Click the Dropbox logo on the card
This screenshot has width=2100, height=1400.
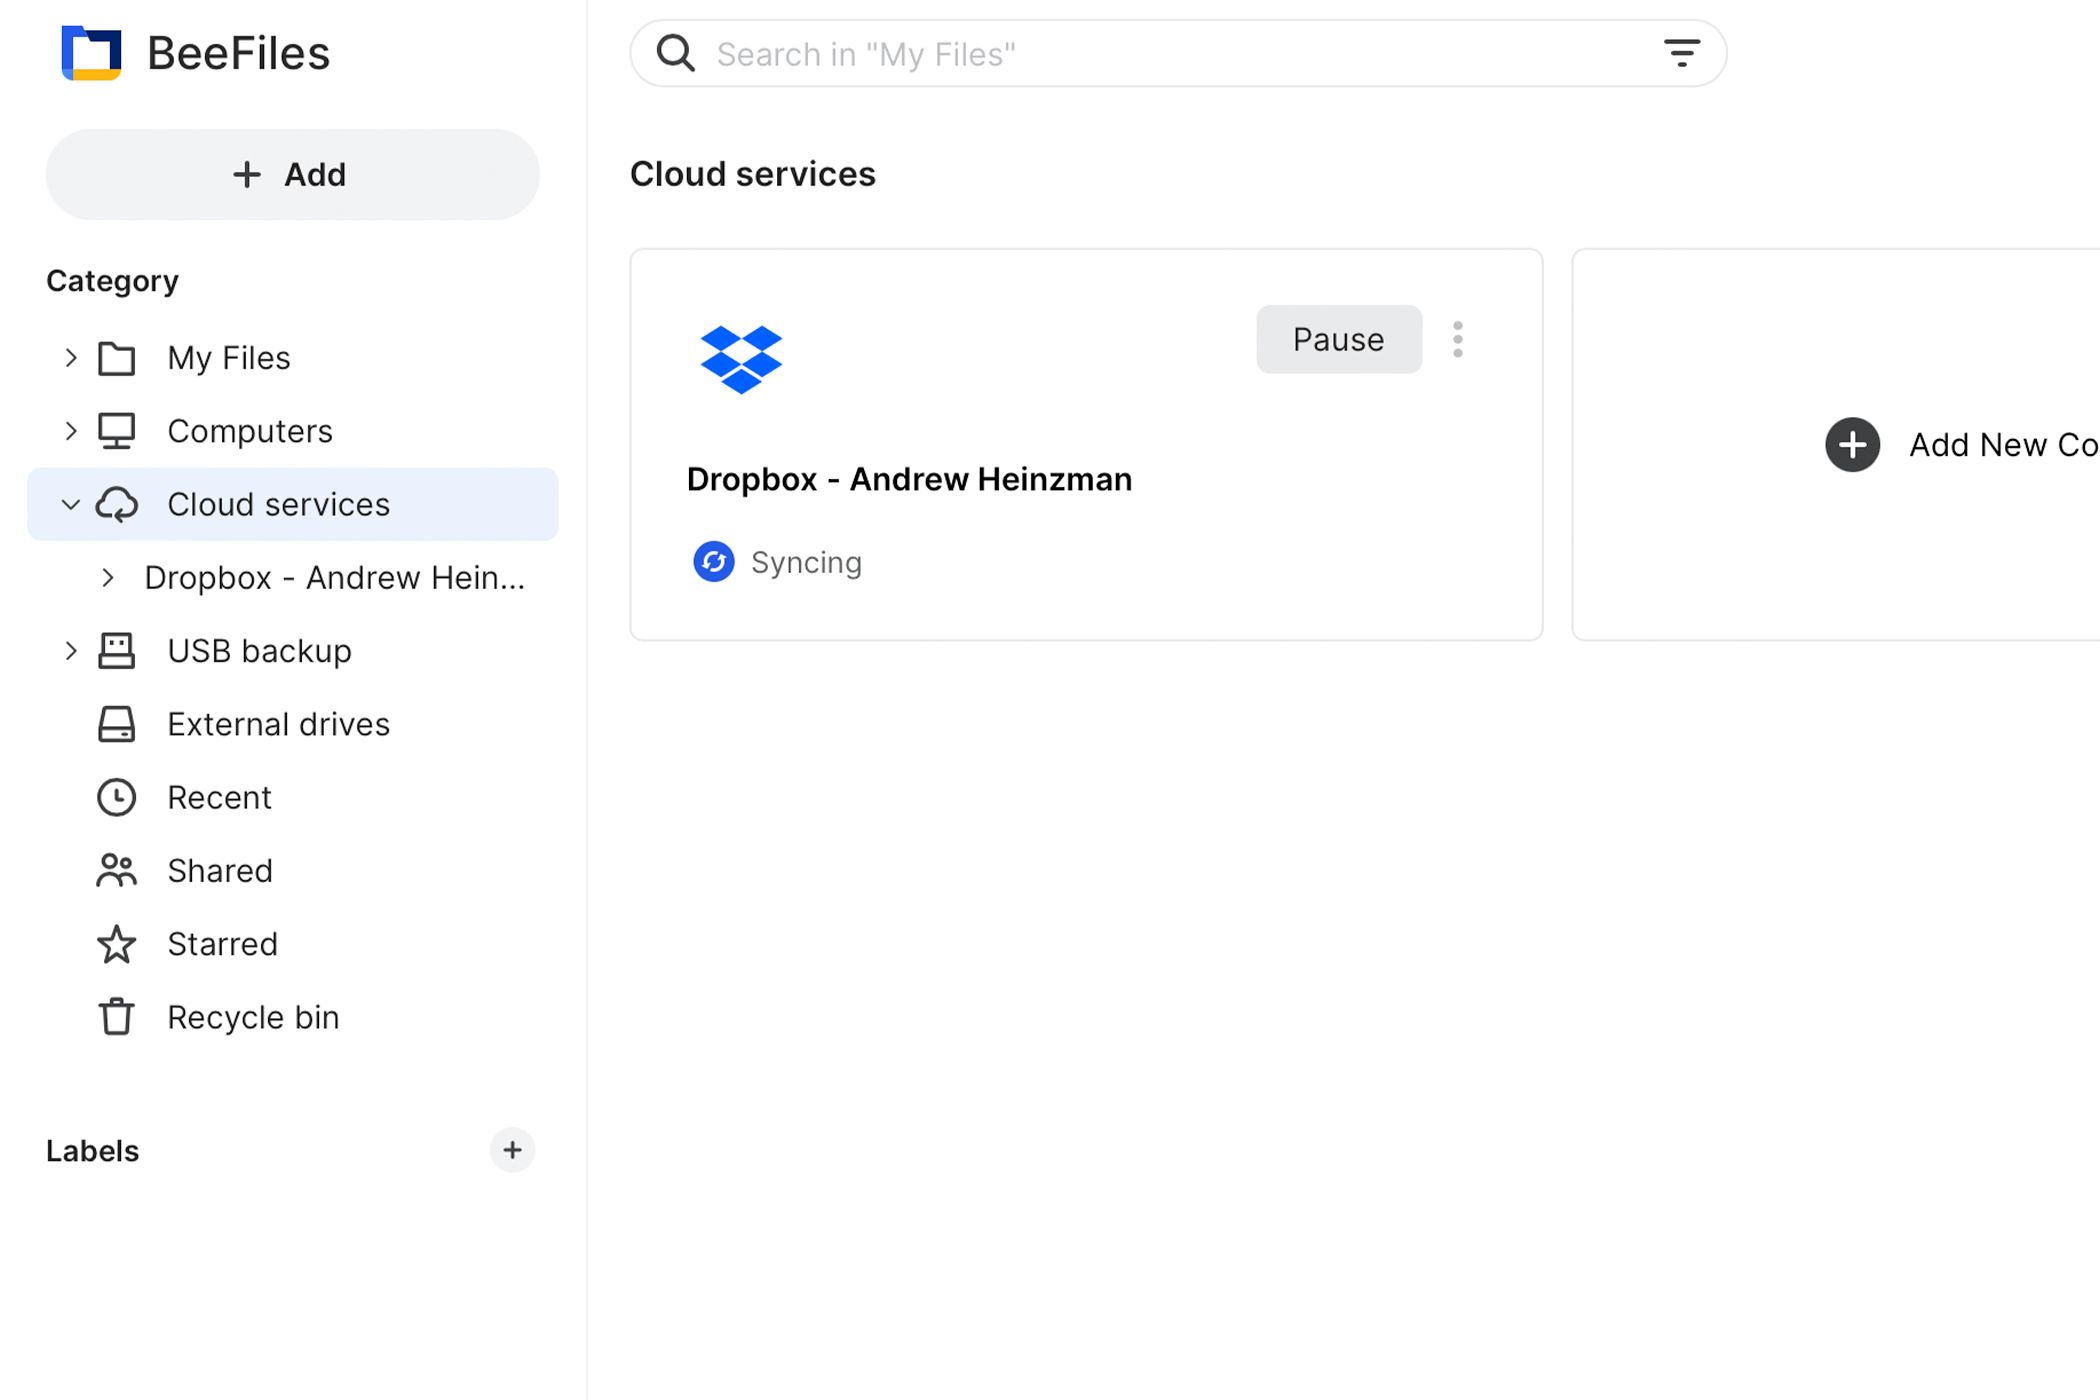click(741, 360)
